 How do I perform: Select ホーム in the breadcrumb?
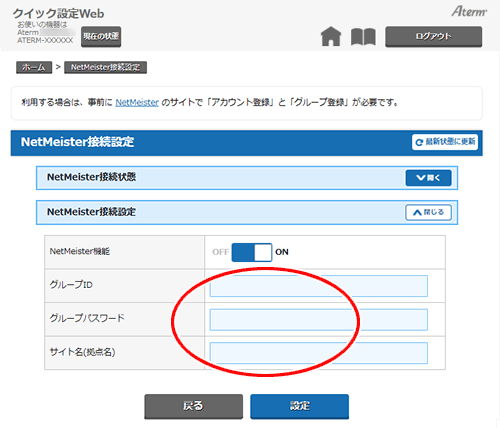tap(34, 67)
